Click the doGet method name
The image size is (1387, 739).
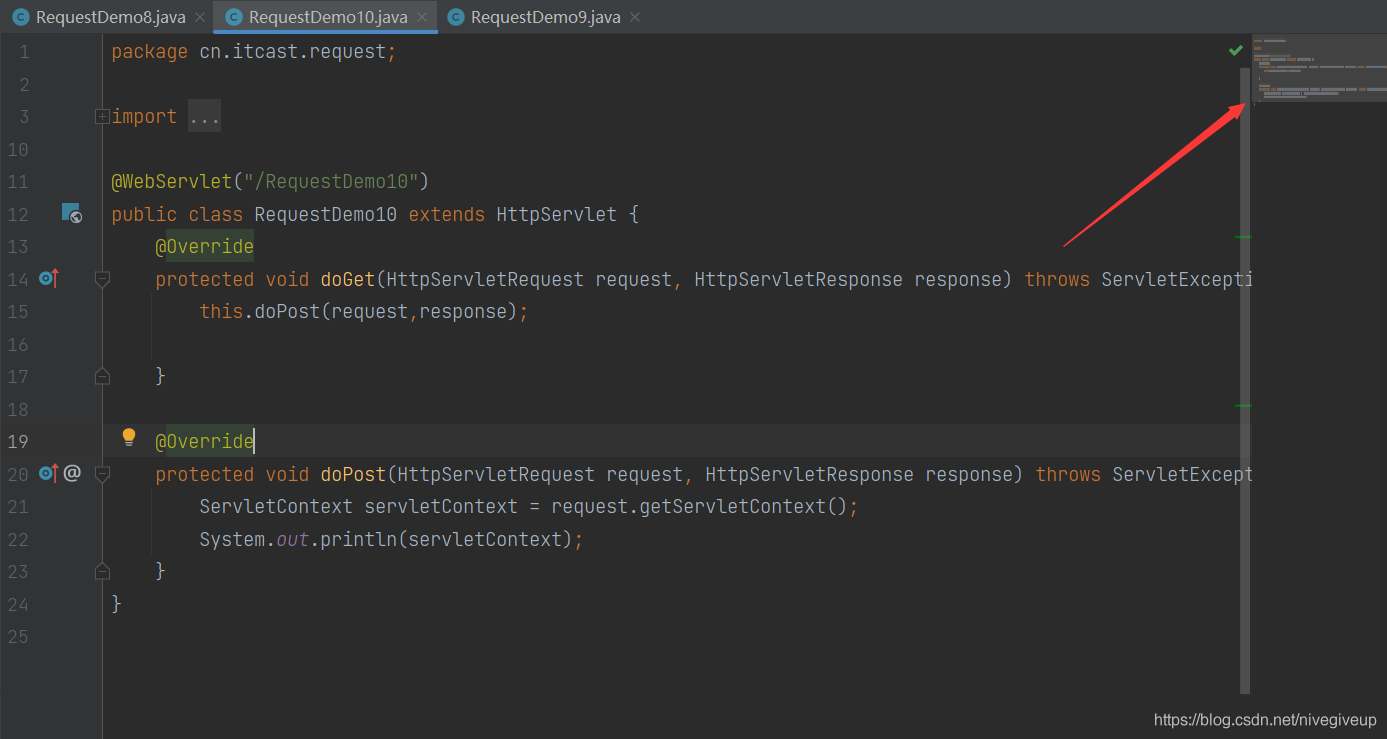(348, 279)
